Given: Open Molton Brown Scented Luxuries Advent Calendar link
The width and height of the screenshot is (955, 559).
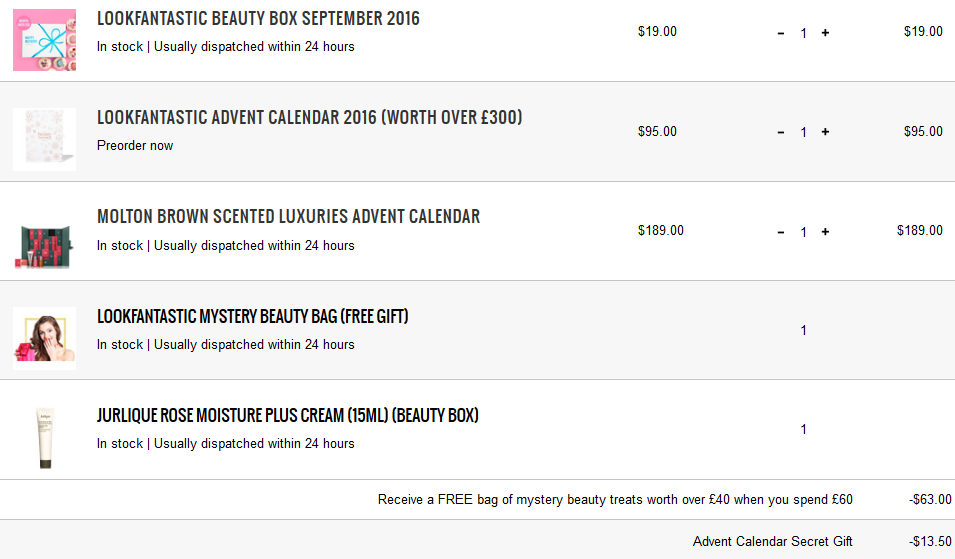Looking at the screenshot, I should 288,217.
